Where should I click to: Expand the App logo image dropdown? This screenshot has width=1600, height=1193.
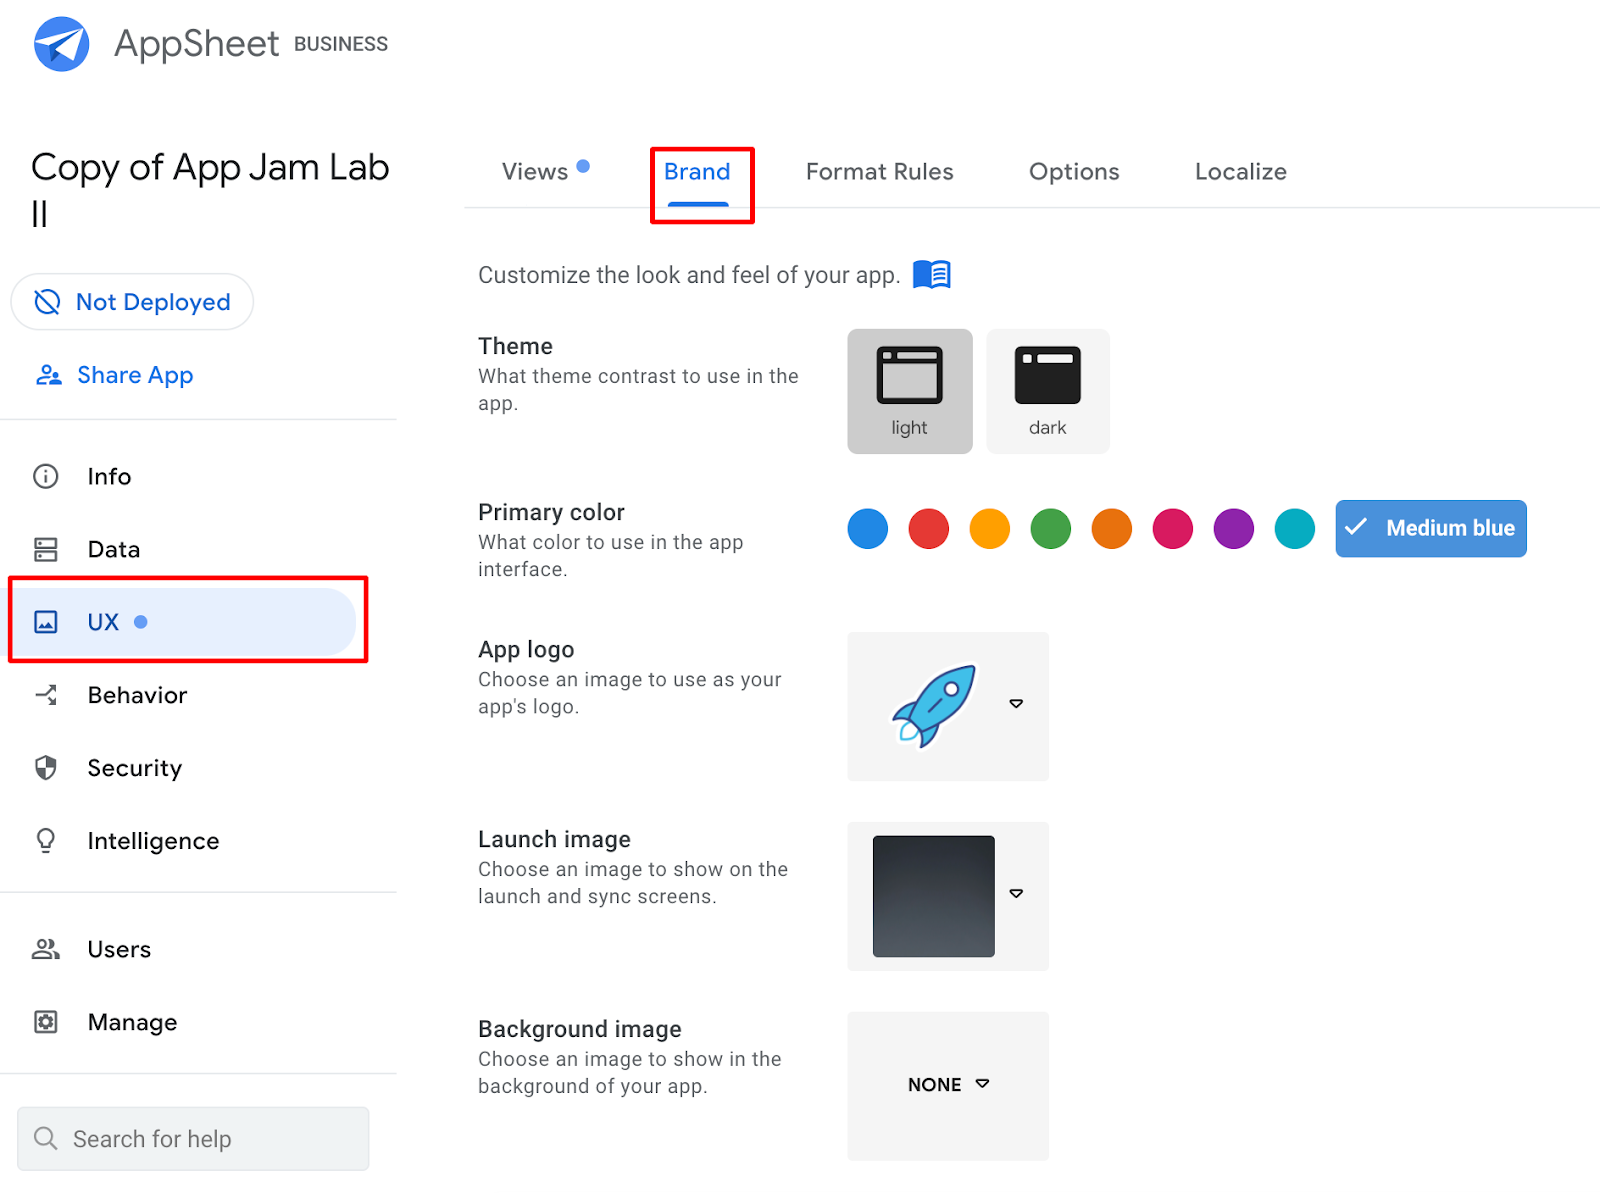coord(1016,704)
